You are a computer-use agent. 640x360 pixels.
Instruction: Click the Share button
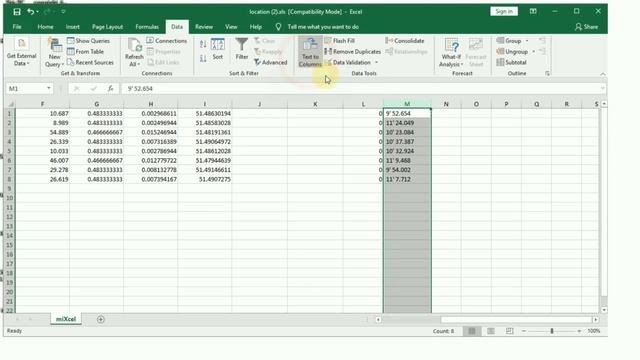tap(587, 27)
